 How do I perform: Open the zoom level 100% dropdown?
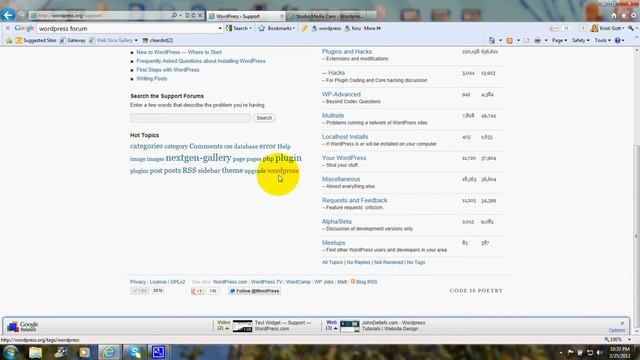629,340
